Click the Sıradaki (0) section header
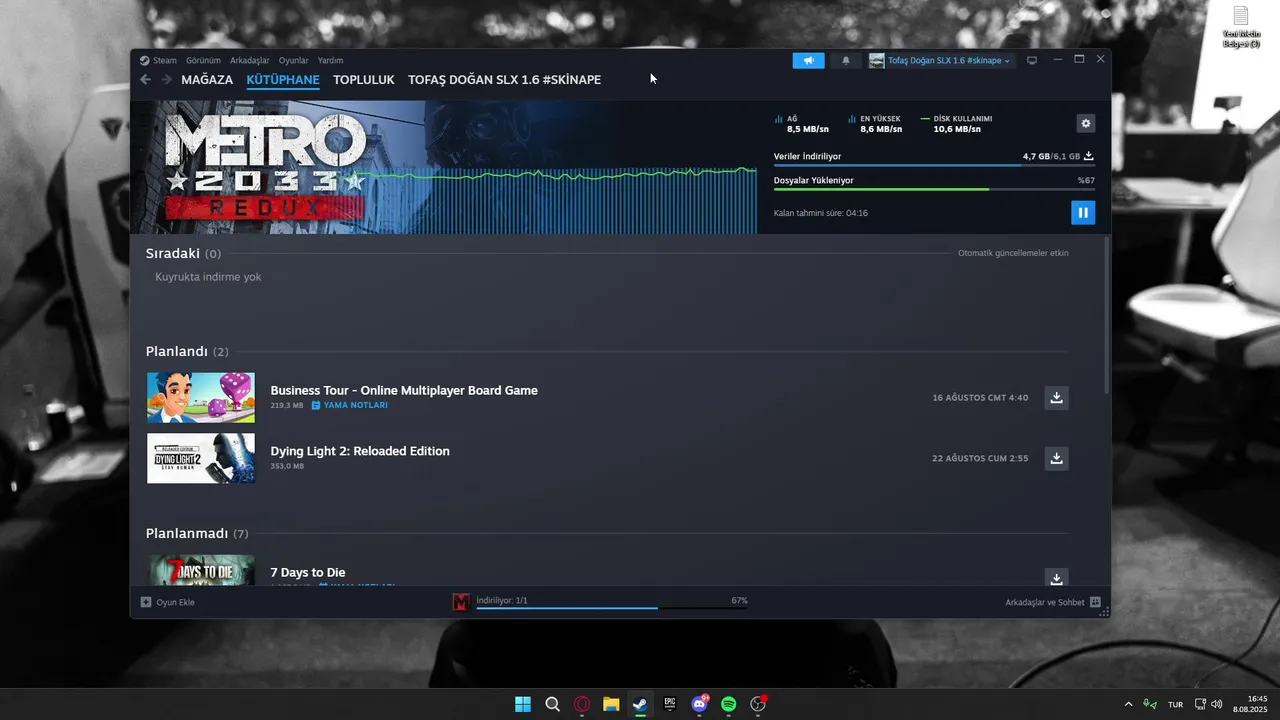1280x720 pixels. (183, 254)
